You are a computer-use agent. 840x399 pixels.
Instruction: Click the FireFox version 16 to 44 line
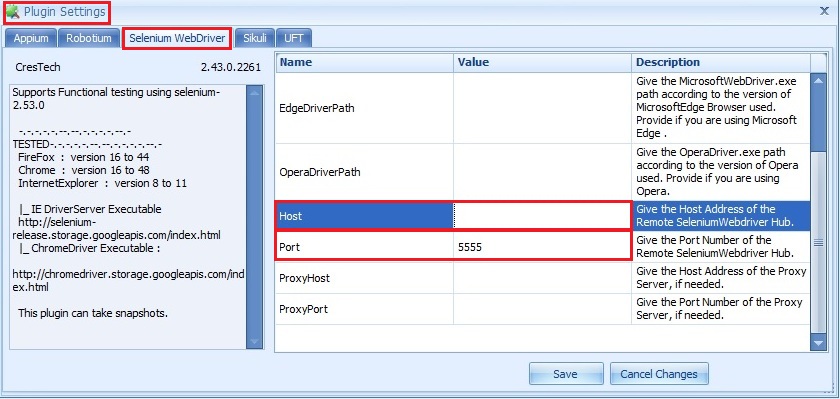click(84, 157)
